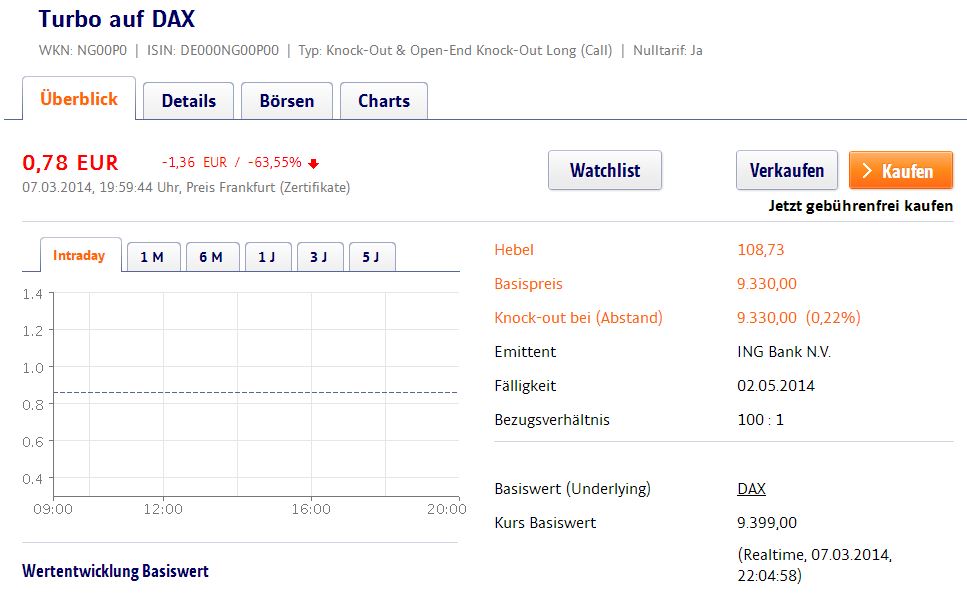Open the Börsen tab

pos(286,100)
